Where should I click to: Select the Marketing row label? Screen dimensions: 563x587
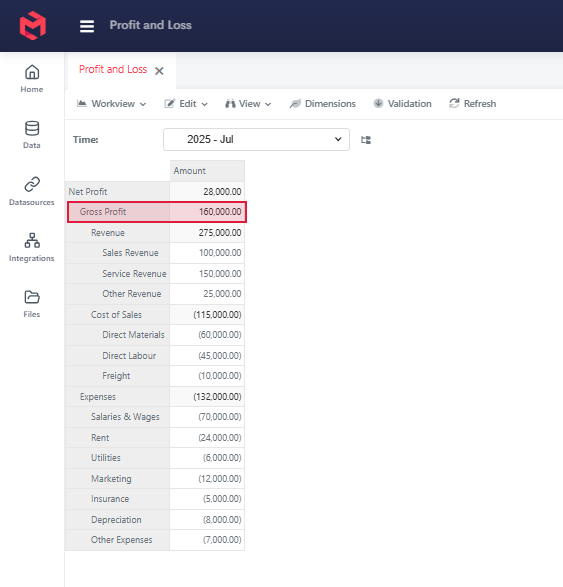tap(118, 479)
